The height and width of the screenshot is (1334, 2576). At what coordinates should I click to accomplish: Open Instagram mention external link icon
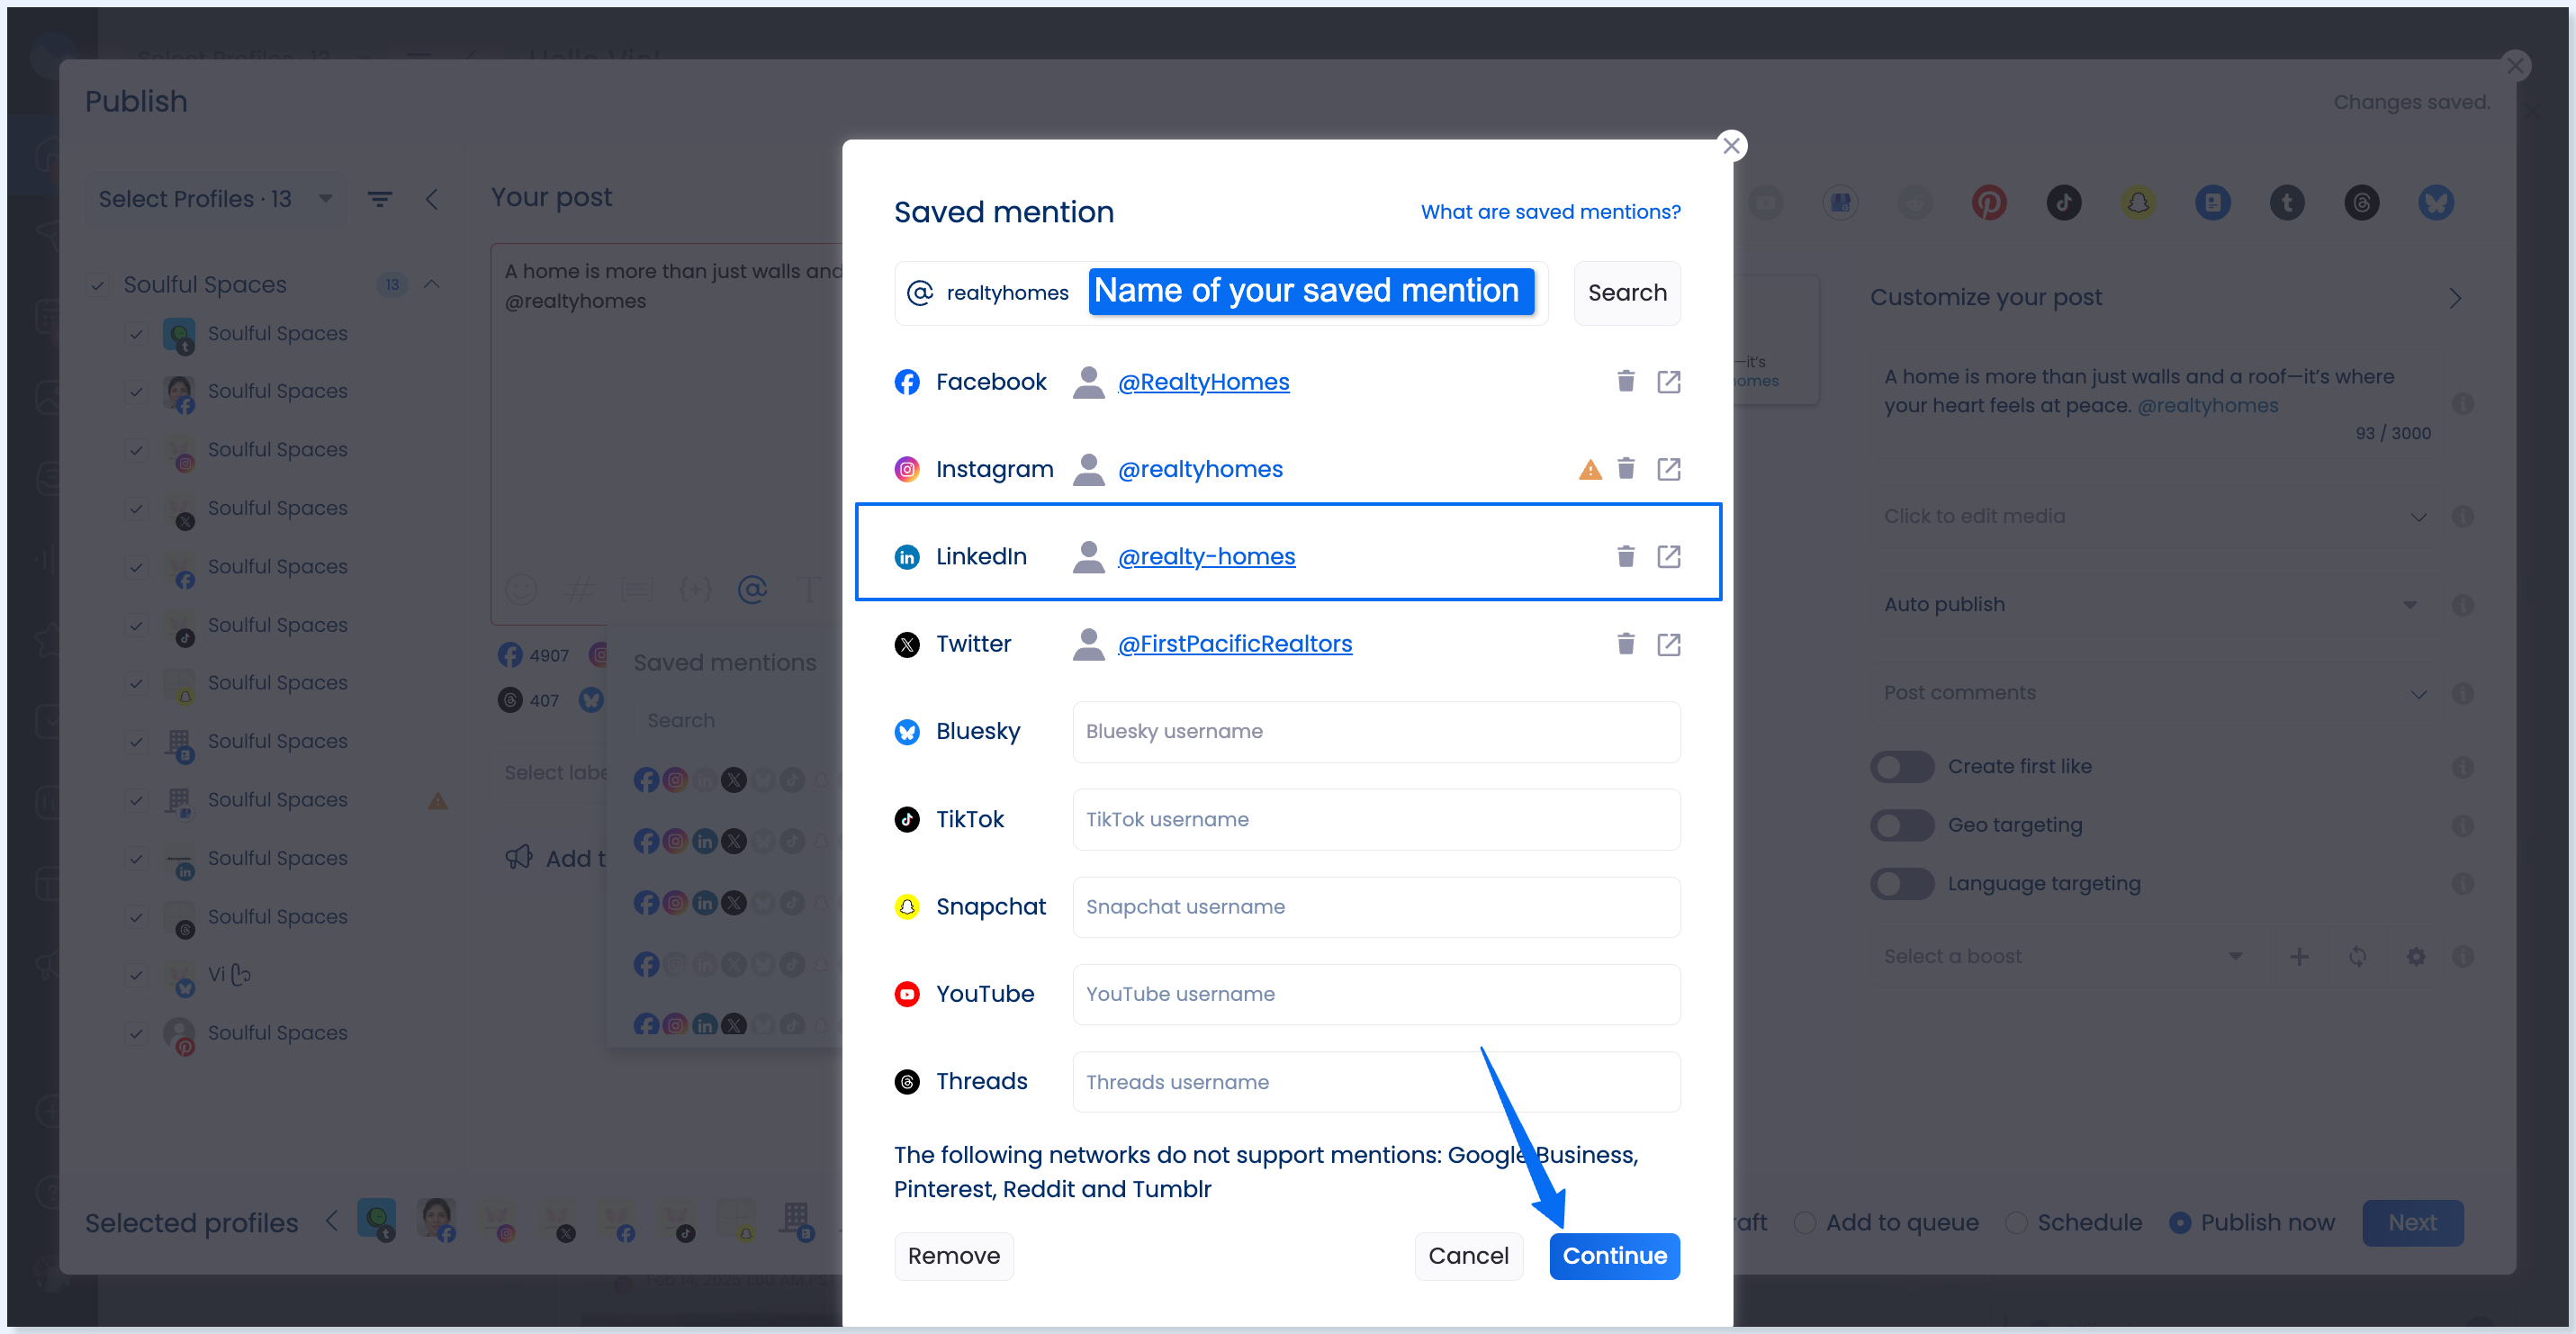1668,468
